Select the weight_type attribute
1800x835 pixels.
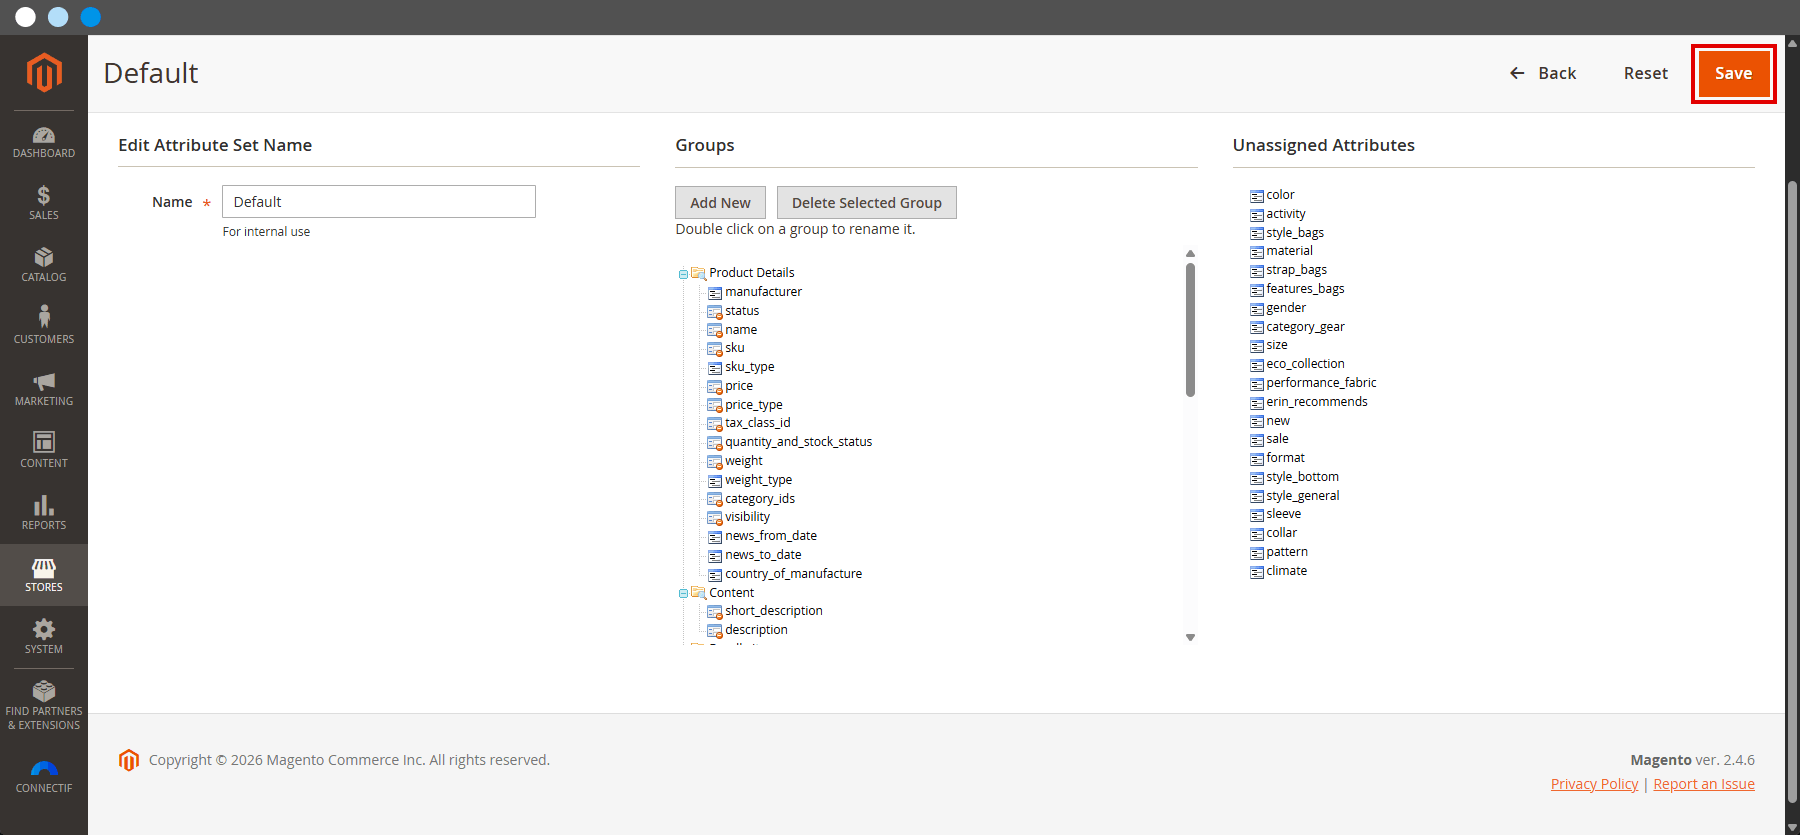coord(759,480)
